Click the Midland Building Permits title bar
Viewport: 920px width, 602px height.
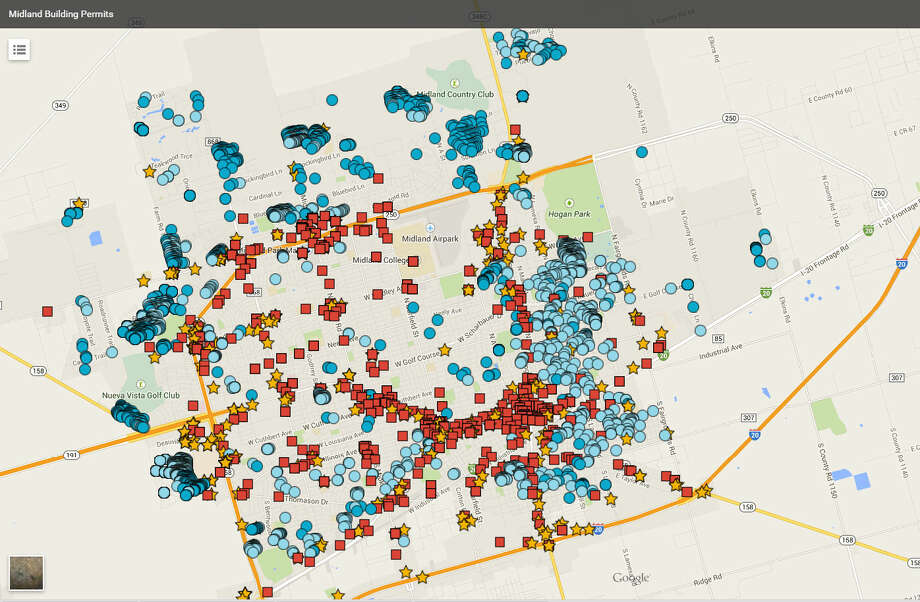coord(63,14)
